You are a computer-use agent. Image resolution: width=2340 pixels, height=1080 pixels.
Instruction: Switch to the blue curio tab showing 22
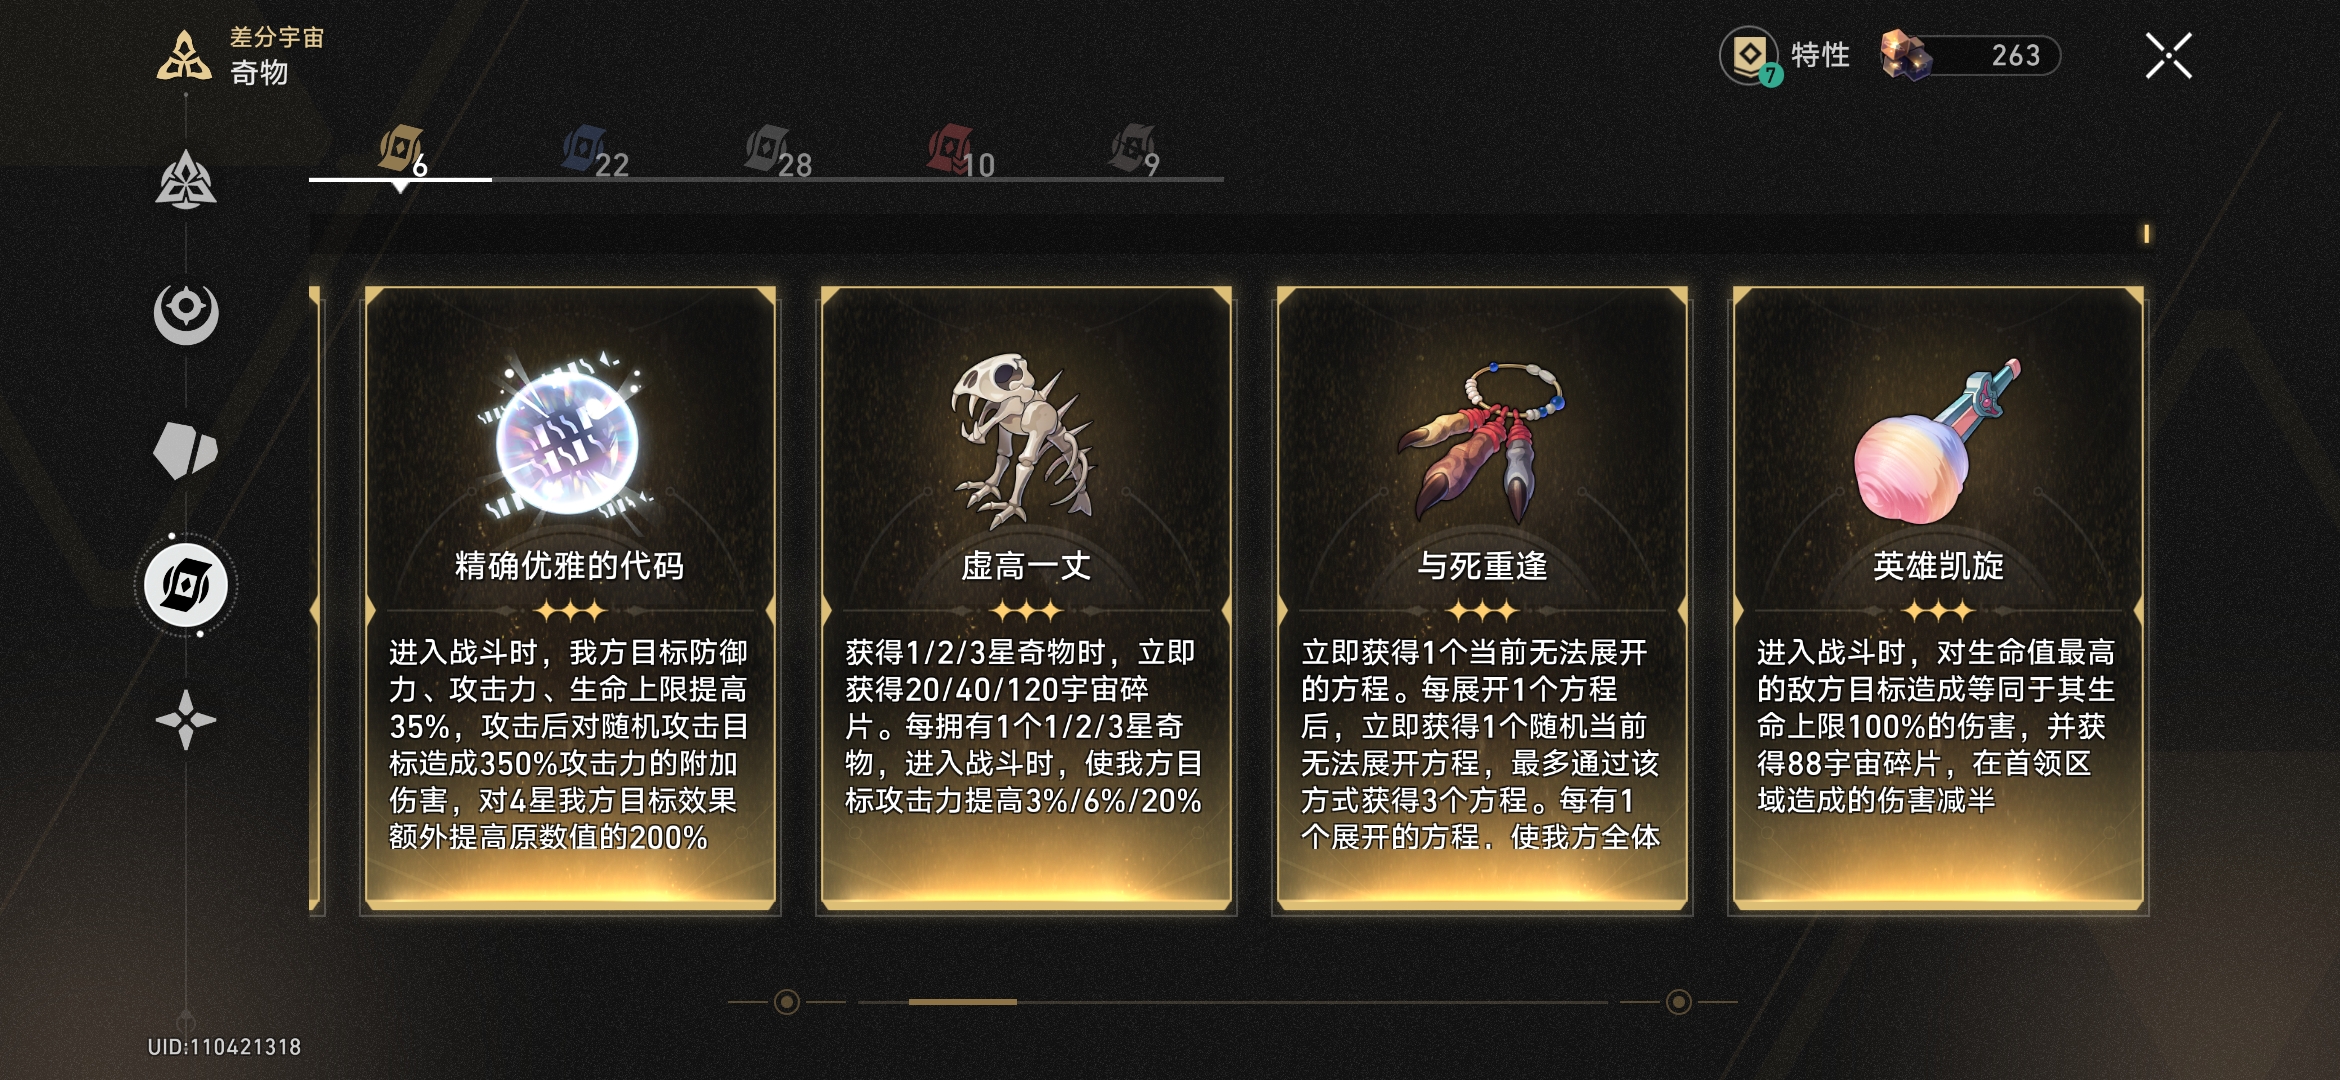(x=596, y=152)
